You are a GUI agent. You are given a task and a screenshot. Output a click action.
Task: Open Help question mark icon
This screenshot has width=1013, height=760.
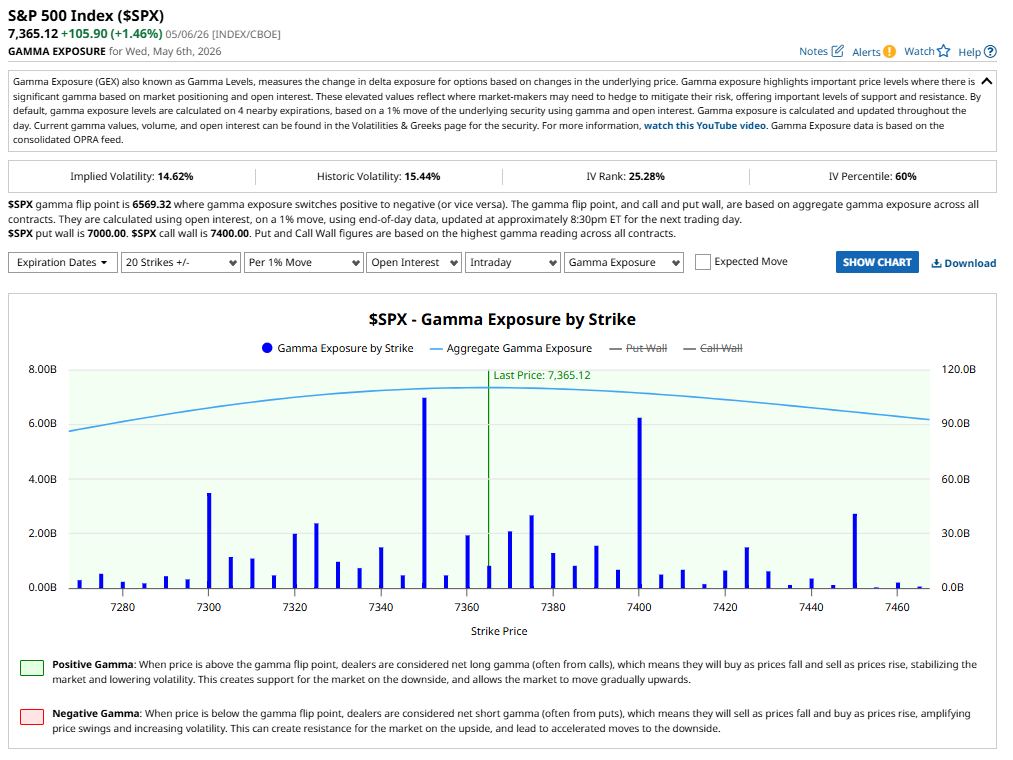(x=990, y=52)
